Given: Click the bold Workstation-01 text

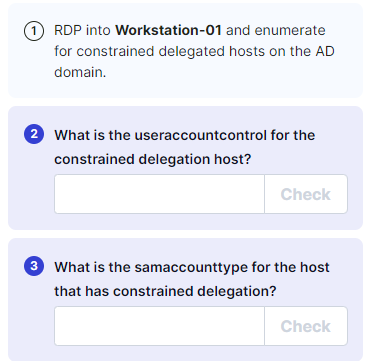Looking at the screenshot, I should coord(168,30).
